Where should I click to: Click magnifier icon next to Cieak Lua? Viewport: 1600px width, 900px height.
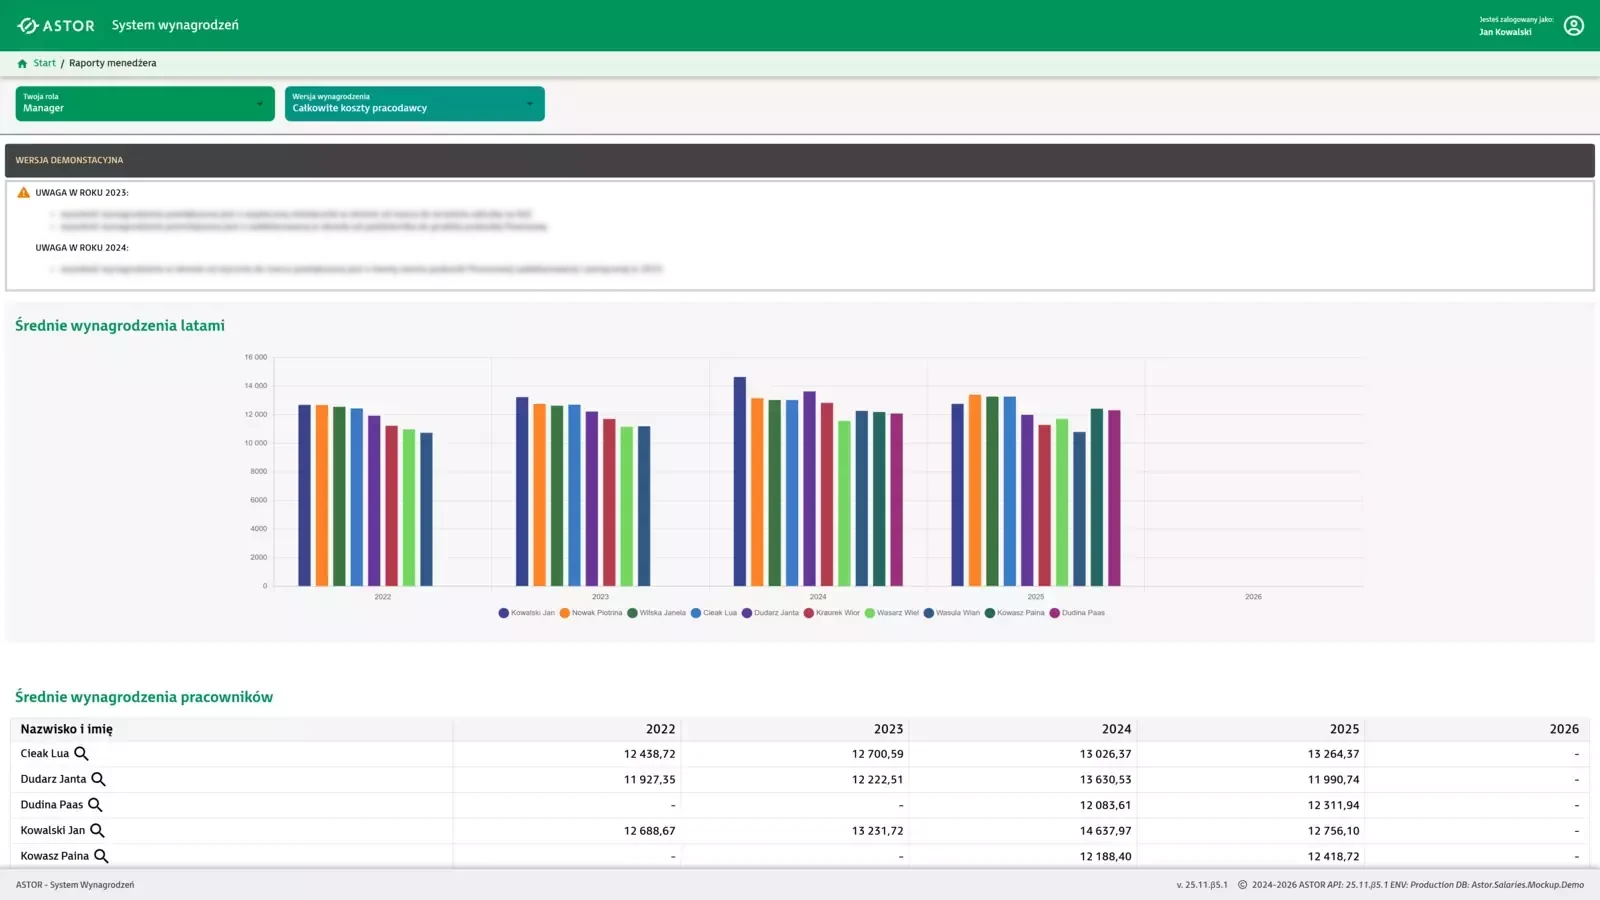click(82, 754)
